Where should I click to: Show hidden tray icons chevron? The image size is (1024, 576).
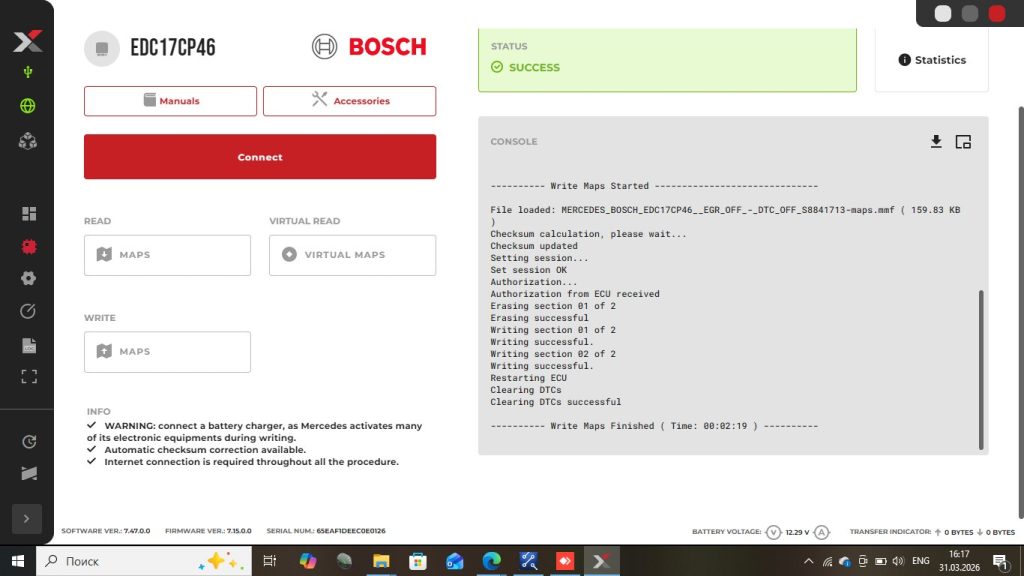[808, 561]
